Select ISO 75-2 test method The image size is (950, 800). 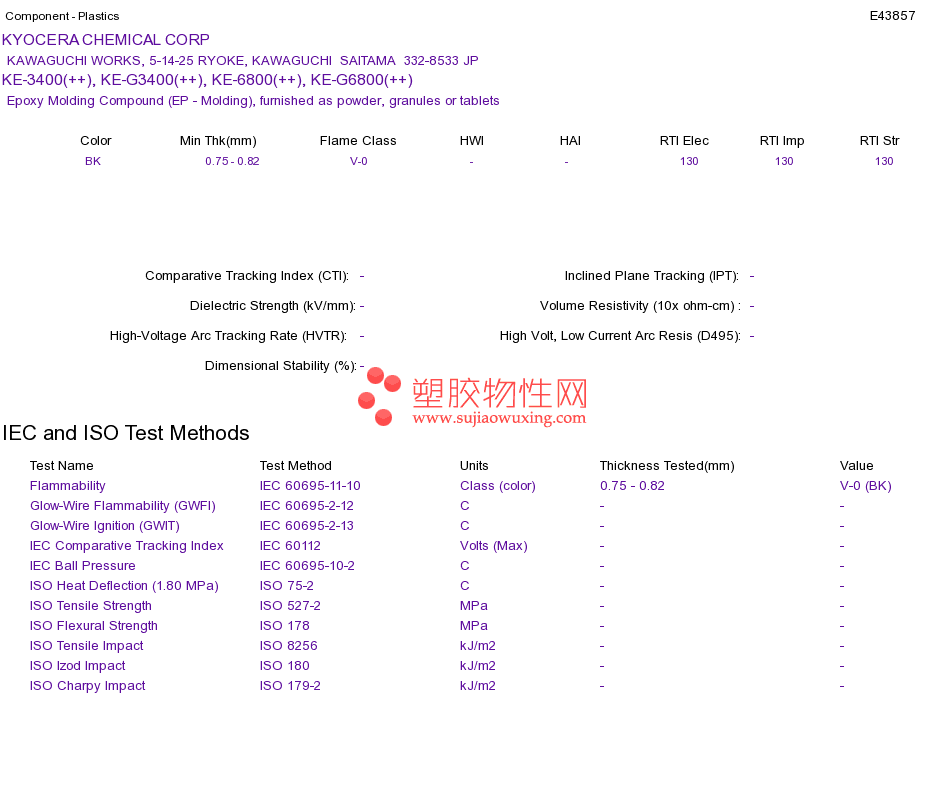[x=287, y=585]
